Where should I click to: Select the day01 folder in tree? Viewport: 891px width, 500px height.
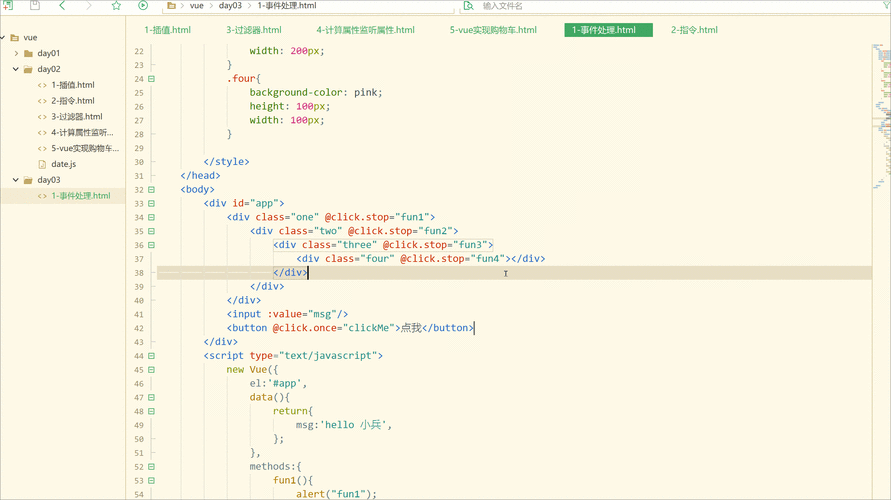pos(48,53)
